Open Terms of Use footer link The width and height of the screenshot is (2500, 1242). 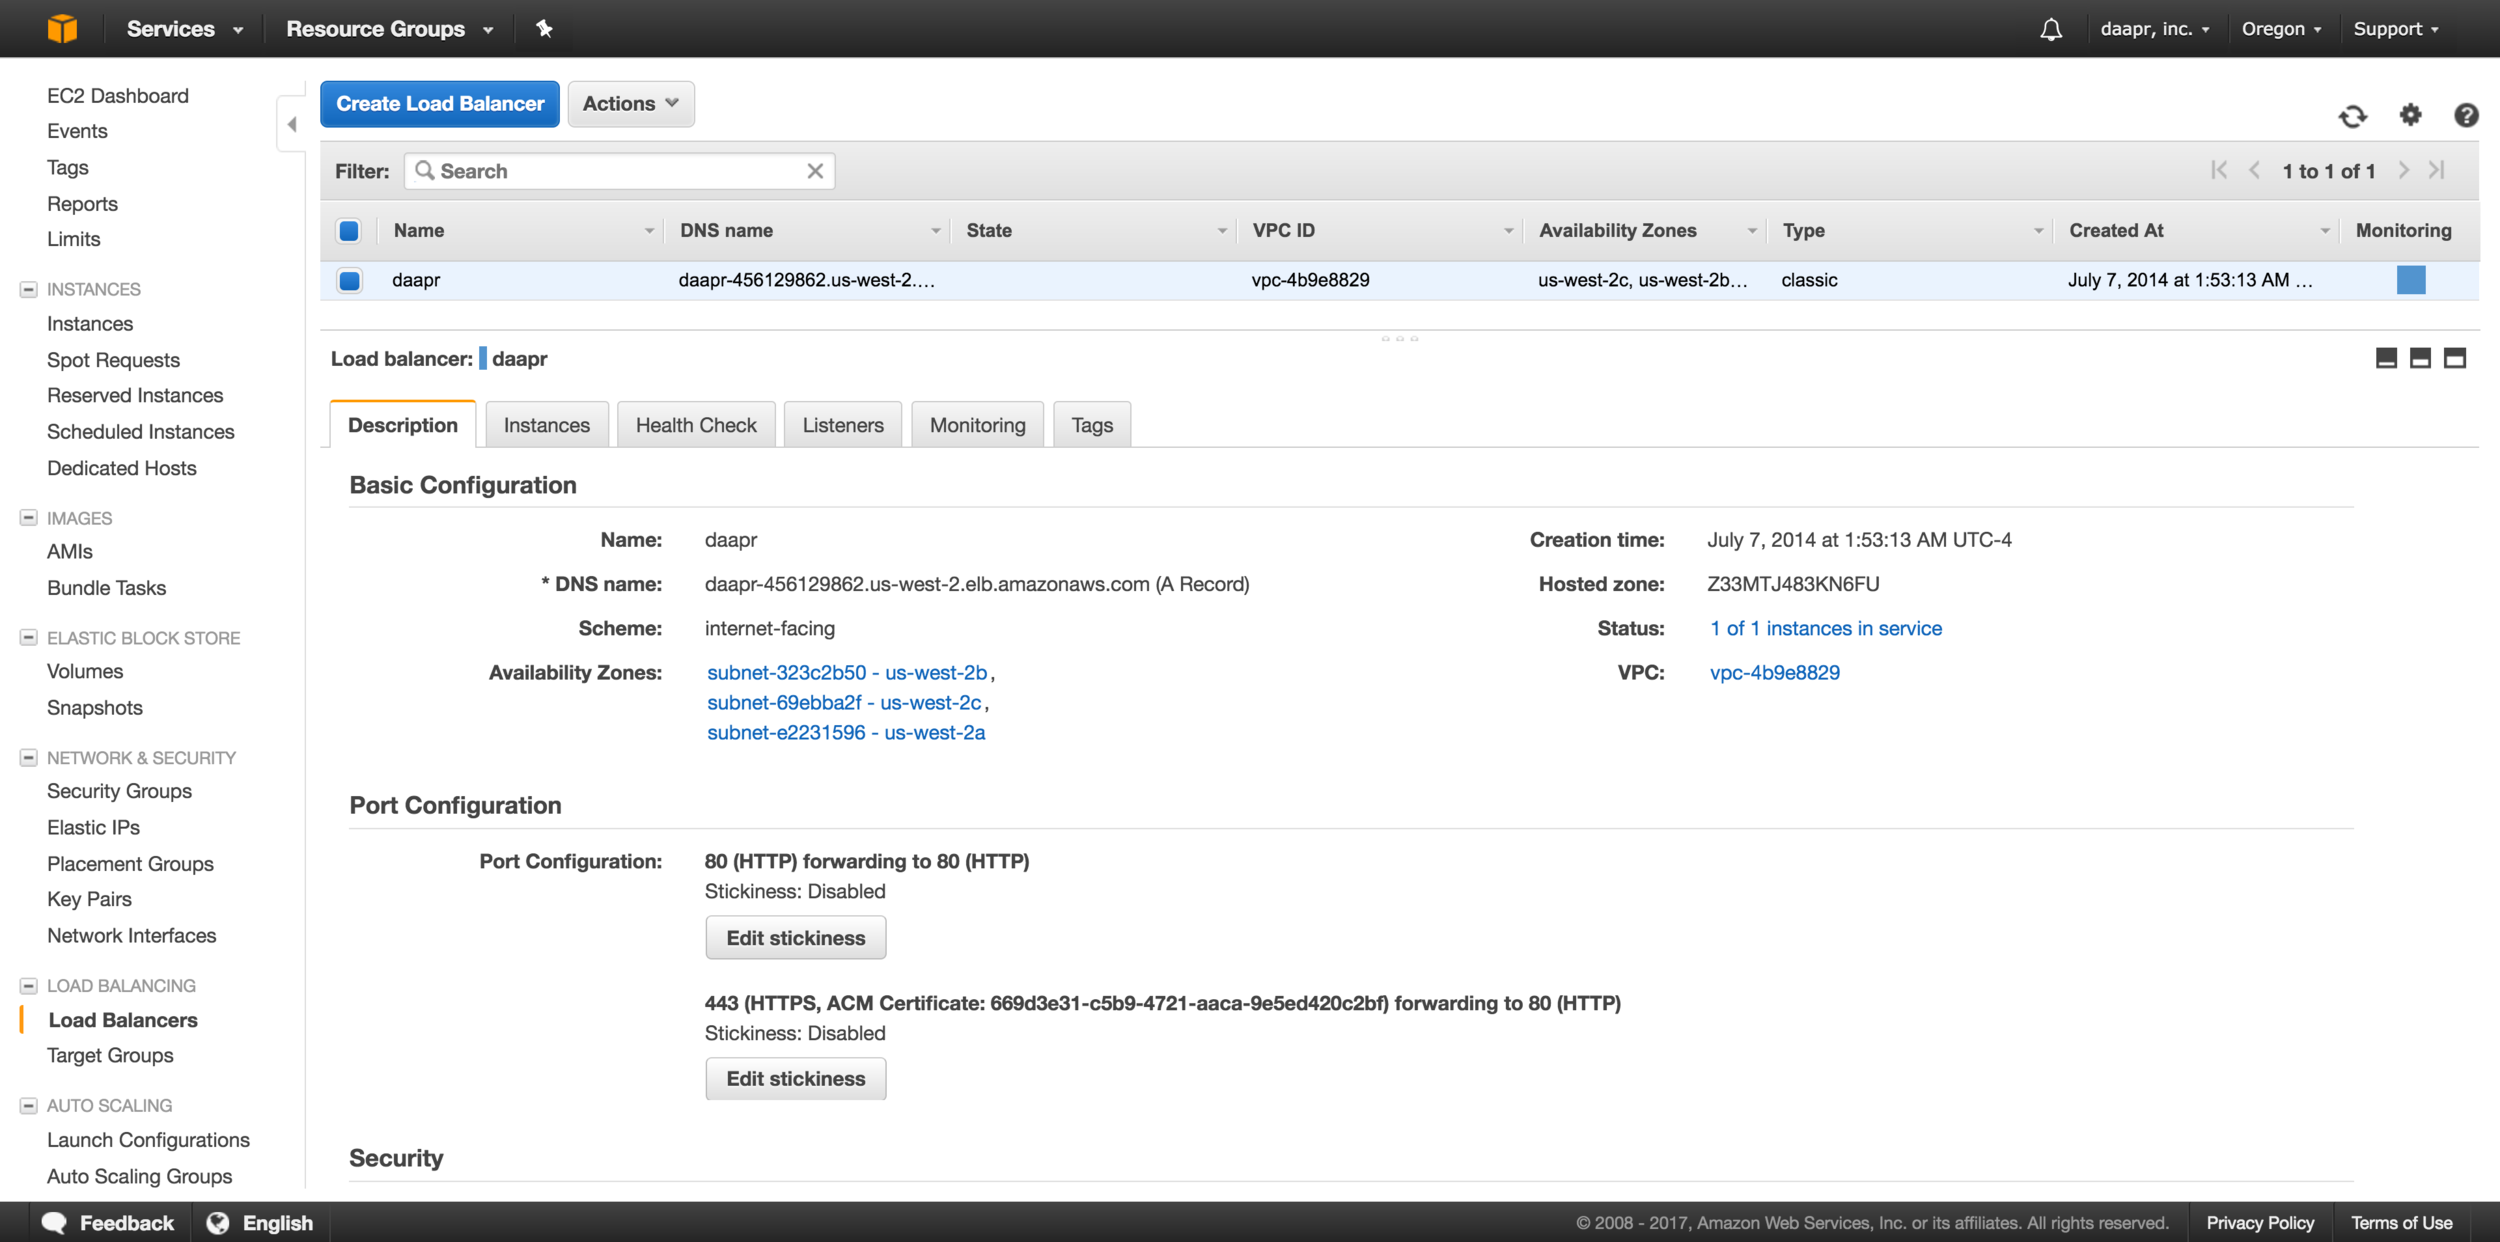pyautogui.click(x=2401, y=1223)
